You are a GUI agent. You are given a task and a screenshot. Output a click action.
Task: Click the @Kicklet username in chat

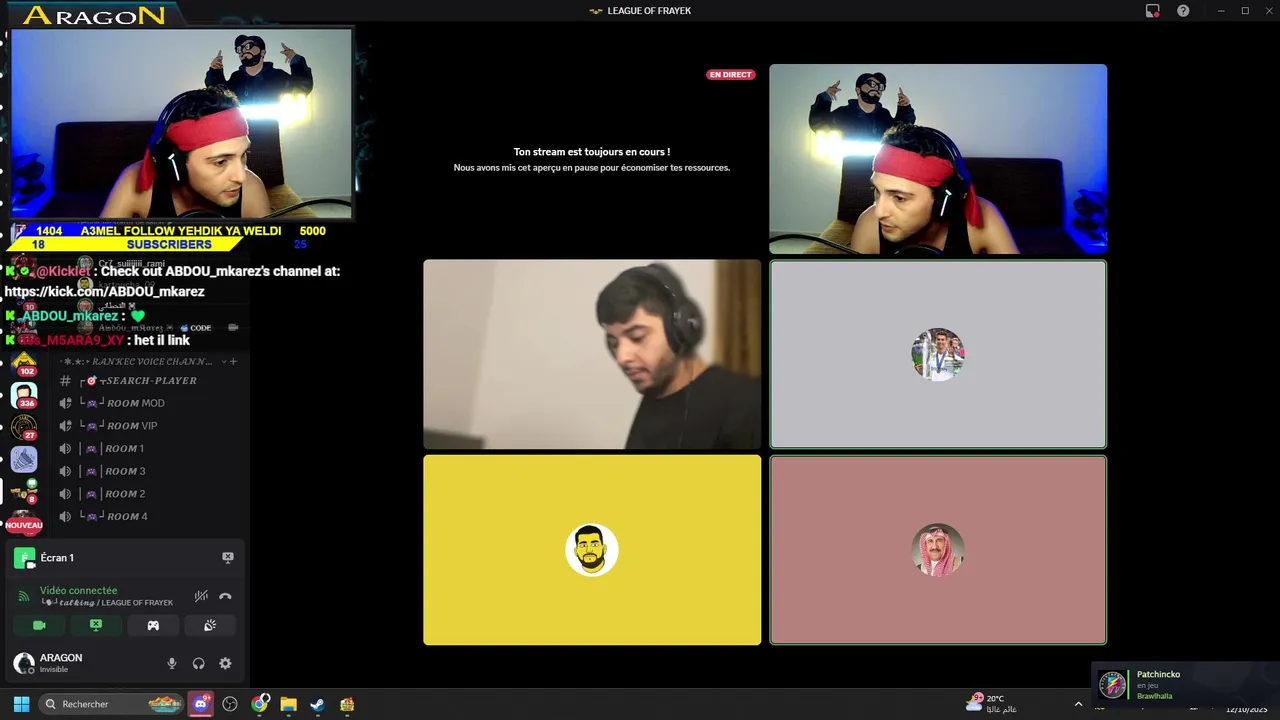tap(63, 271)
